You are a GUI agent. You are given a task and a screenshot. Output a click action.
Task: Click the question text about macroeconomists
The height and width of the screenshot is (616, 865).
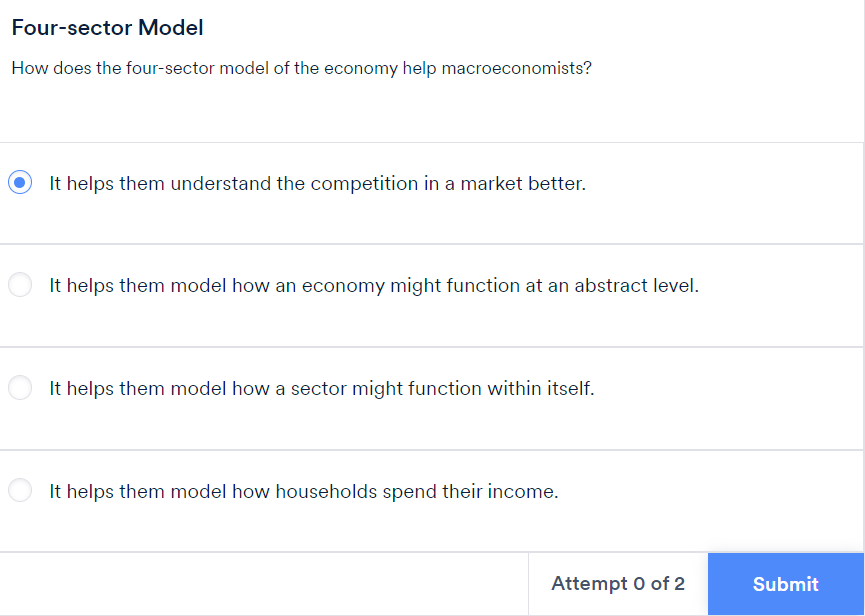(x=300, y=68)
